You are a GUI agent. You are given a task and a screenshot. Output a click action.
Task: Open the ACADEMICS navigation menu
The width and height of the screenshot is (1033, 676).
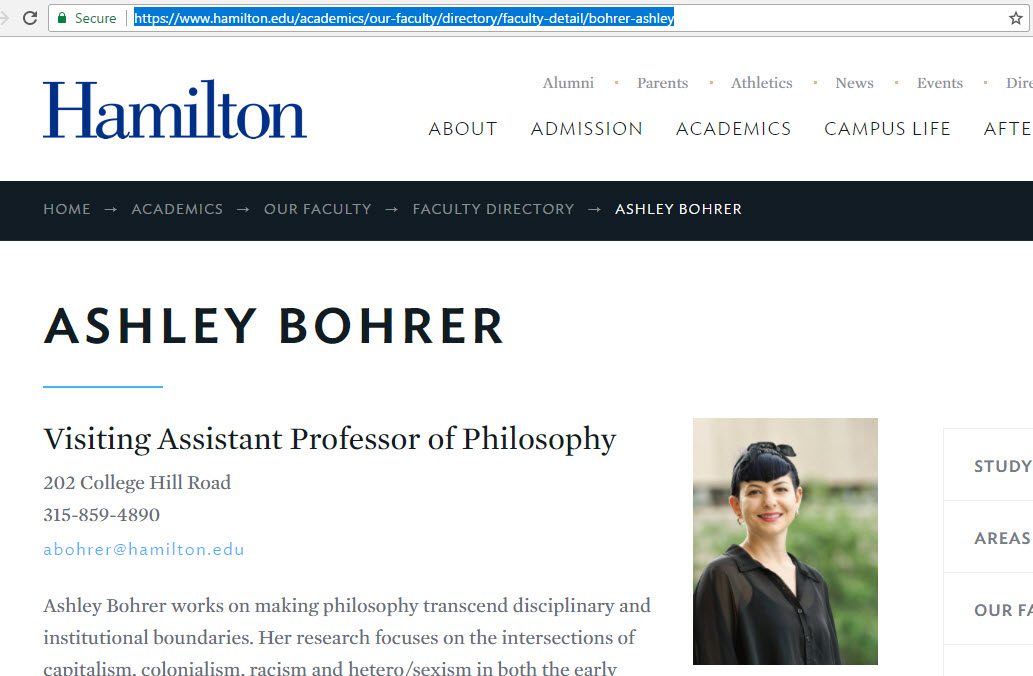pyautogui.click(x=733, y=128)
